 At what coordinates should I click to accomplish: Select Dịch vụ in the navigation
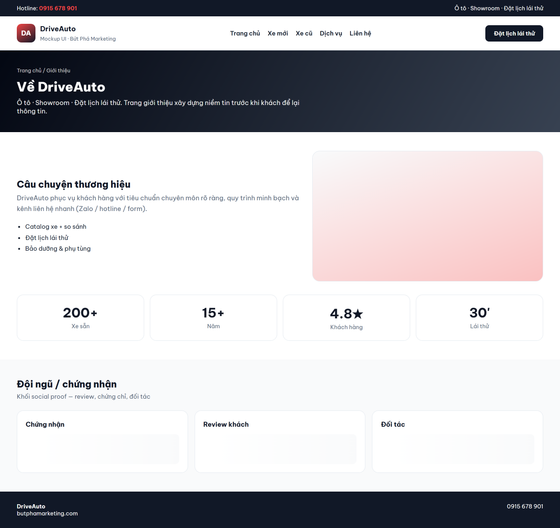click(331, 33)
